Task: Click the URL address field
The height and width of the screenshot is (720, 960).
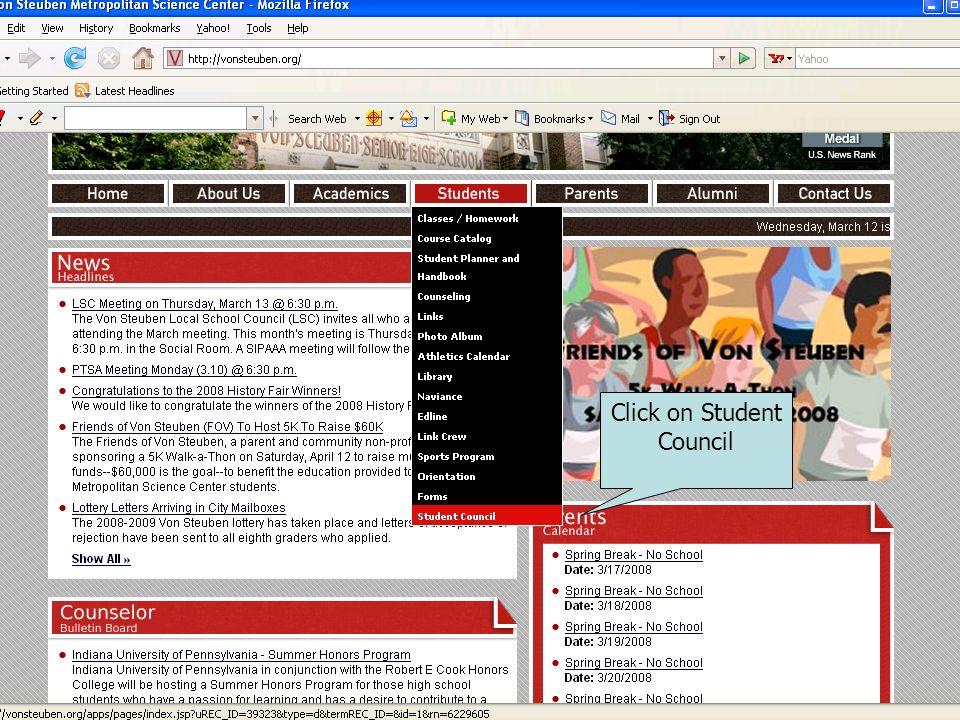Action: (x=438, y=59)
